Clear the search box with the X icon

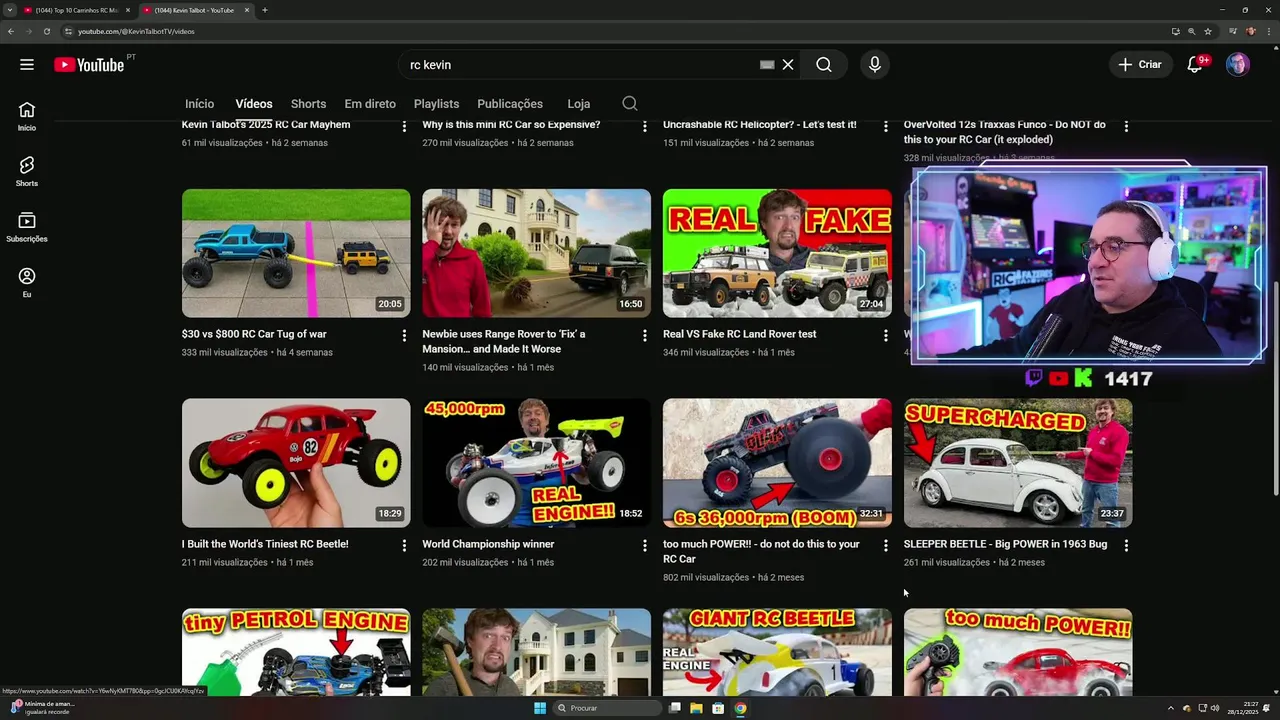pos(788,65)
